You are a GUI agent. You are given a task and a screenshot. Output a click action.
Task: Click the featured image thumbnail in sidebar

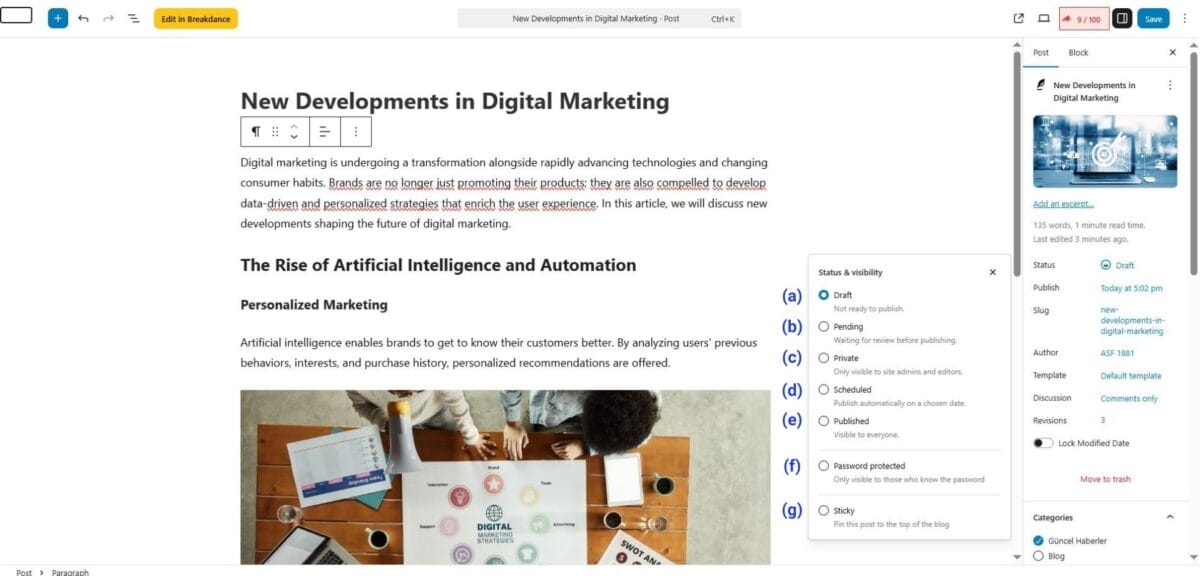[x=1104, y=151]
